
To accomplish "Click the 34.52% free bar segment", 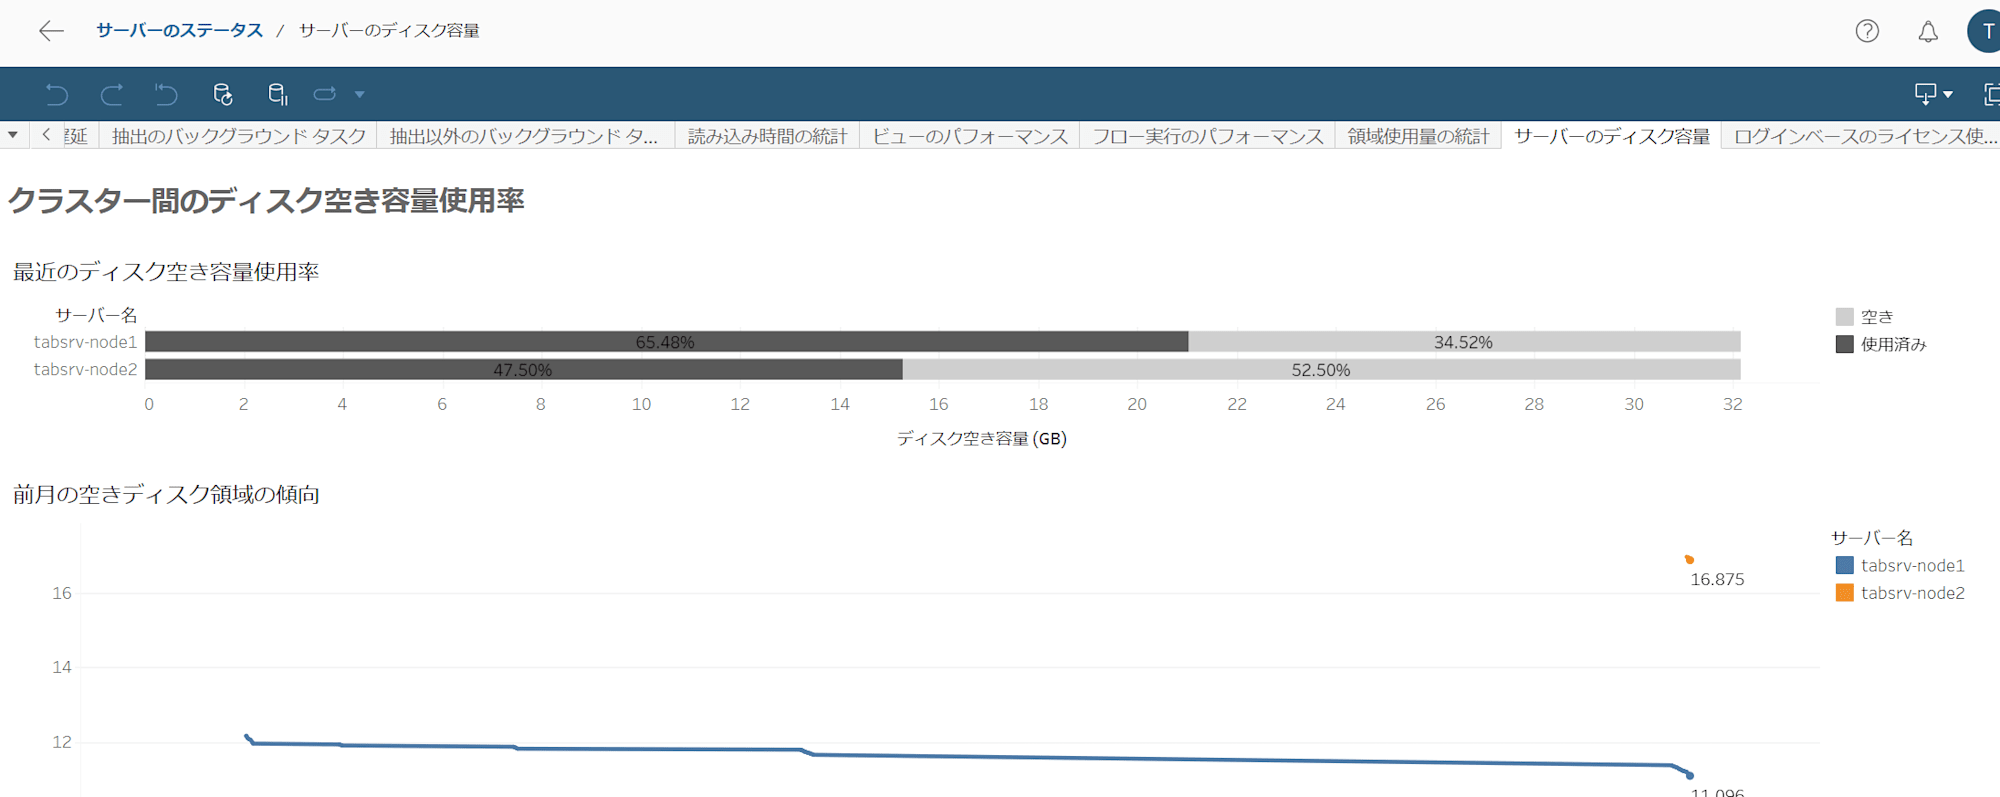I will pos(1464,342).
